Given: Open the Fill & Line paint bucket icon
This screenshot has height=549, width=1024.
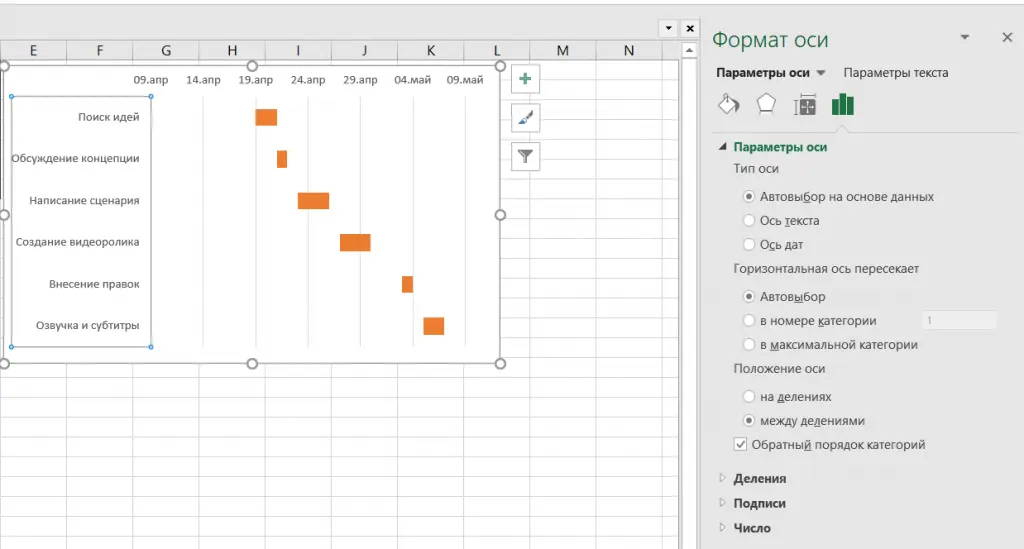Looking at the screenshot, I should (x=730, y=105).
